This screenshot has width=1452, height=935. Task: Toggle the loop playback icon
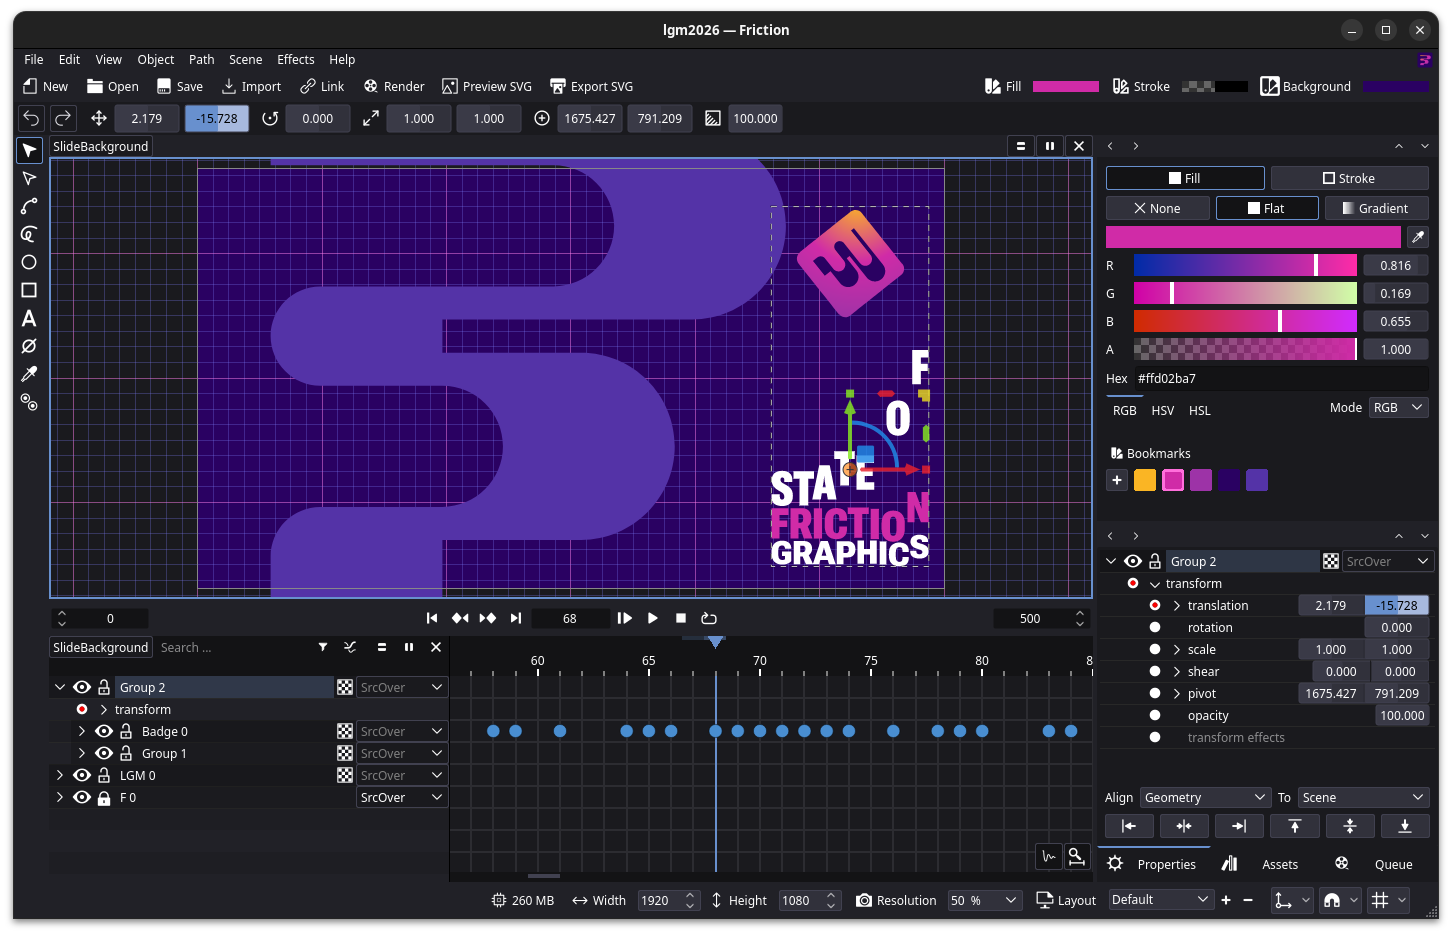coord(709,618)
